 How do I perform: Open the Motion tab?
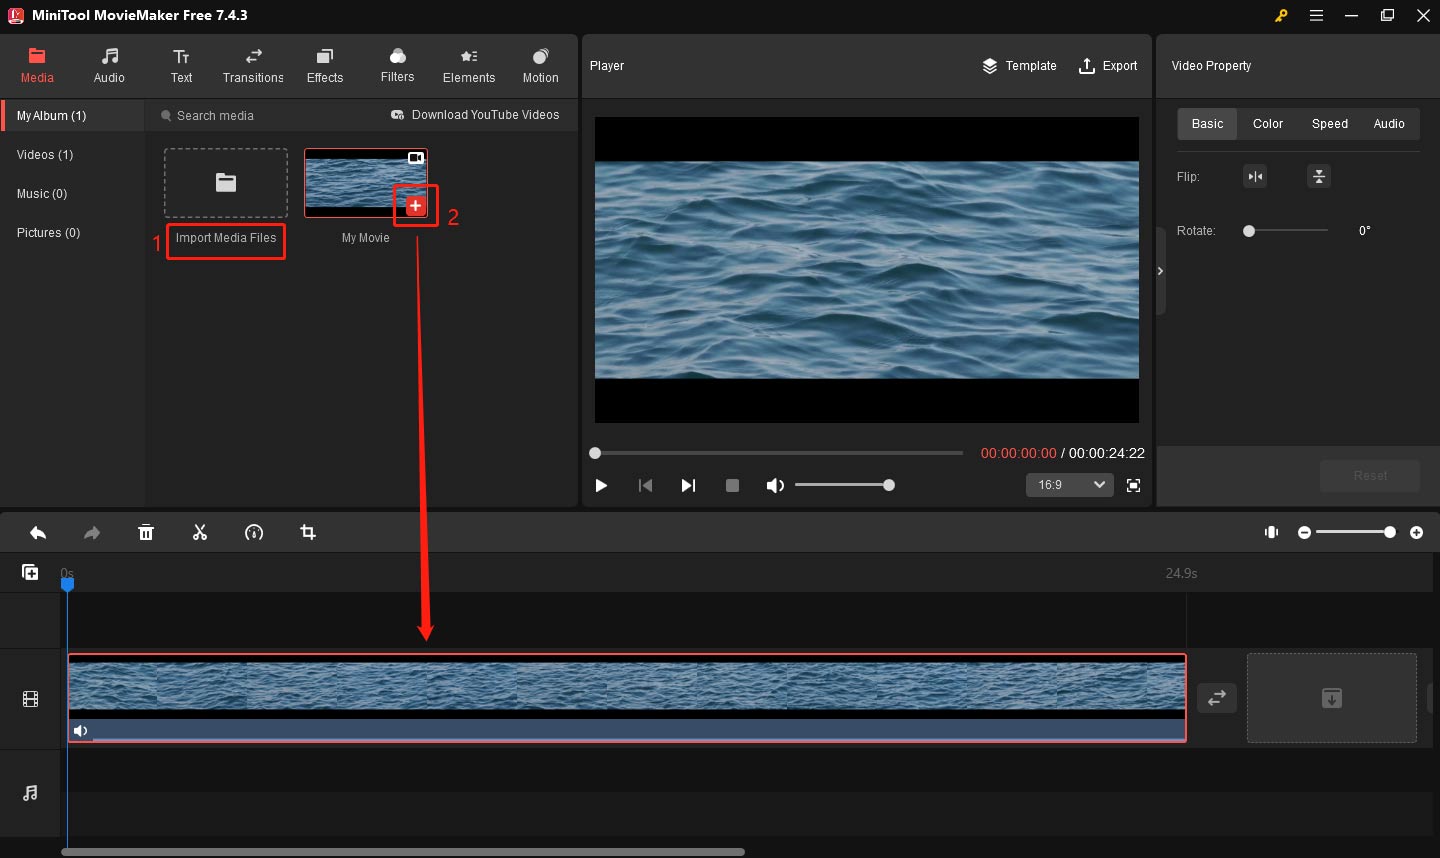541,66
